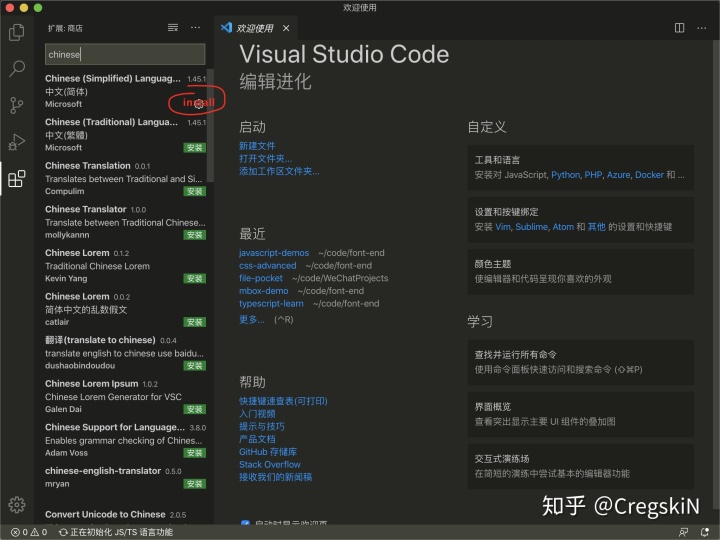Open 快捷键速查表 help link
720x540 pixels.
(x=283, y=401)
